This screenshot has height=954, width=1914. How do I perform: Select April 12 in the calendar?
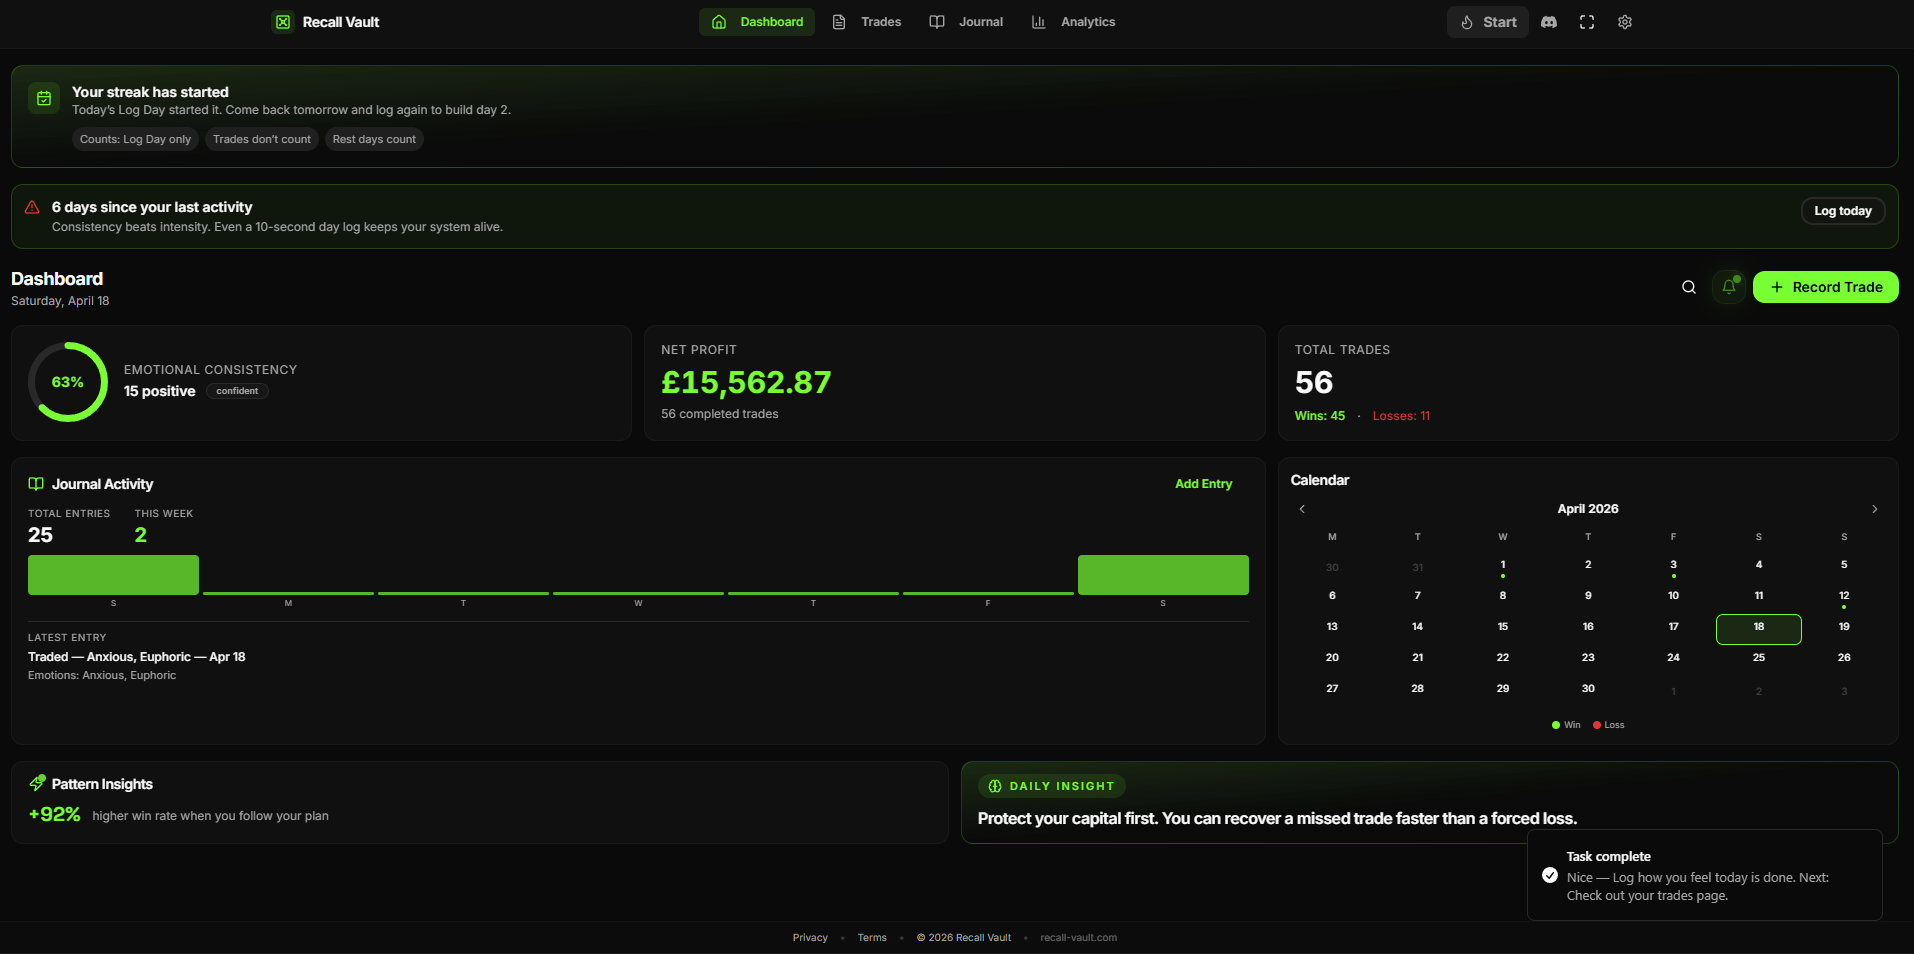(x=1844, y=598)
